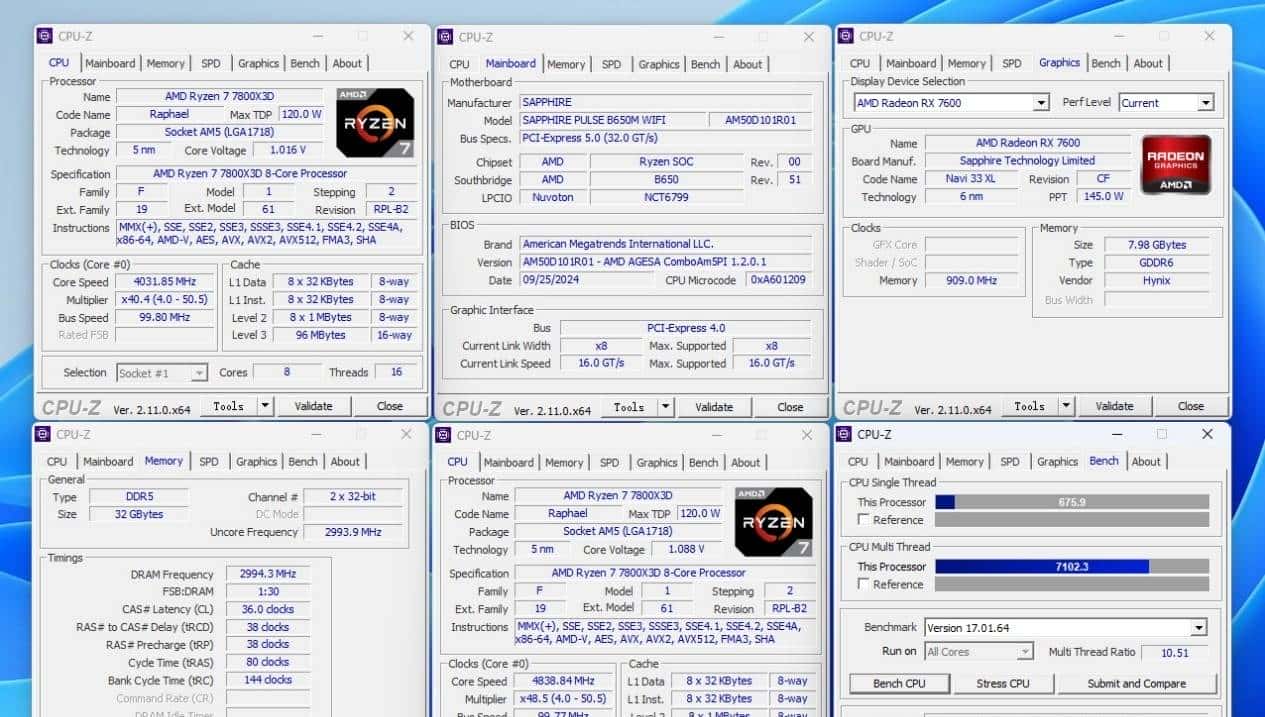1265x717 pixels.
Task: Click the Radeon Graphics logo in the Graphics window
Action: 1176,164
